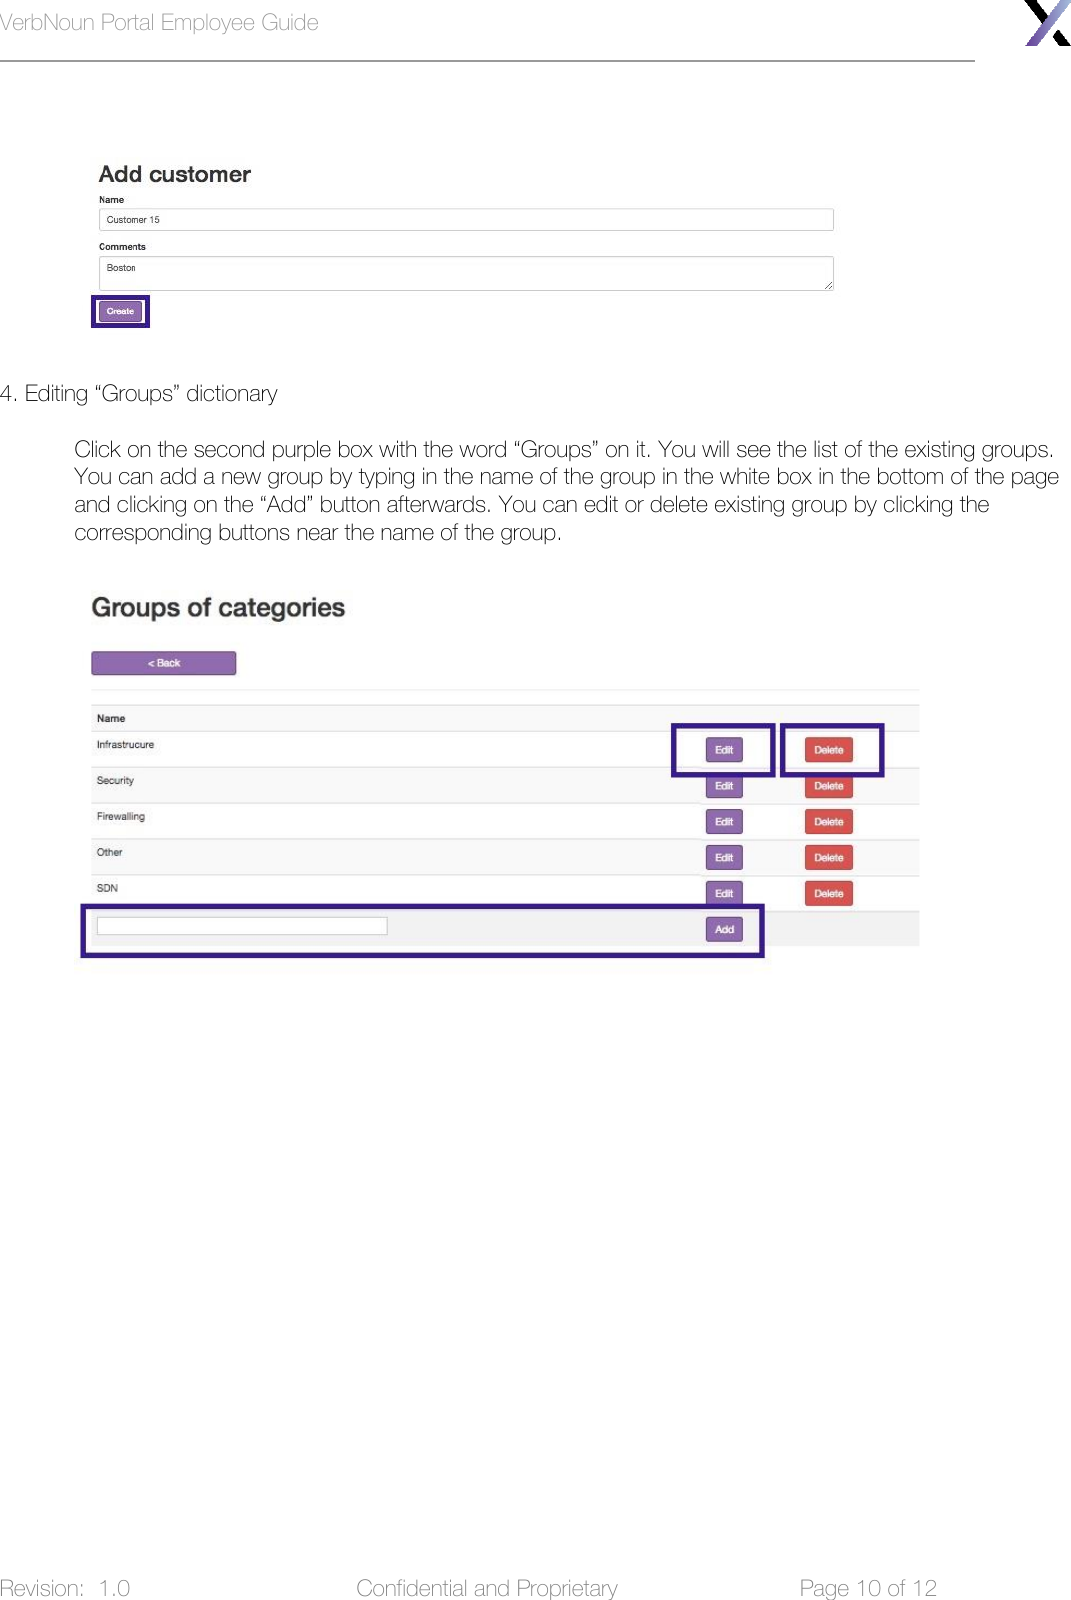This screenshot has height=1600, width=1071.
Task: Edit the Other group
Action: [x=723, y=857]
